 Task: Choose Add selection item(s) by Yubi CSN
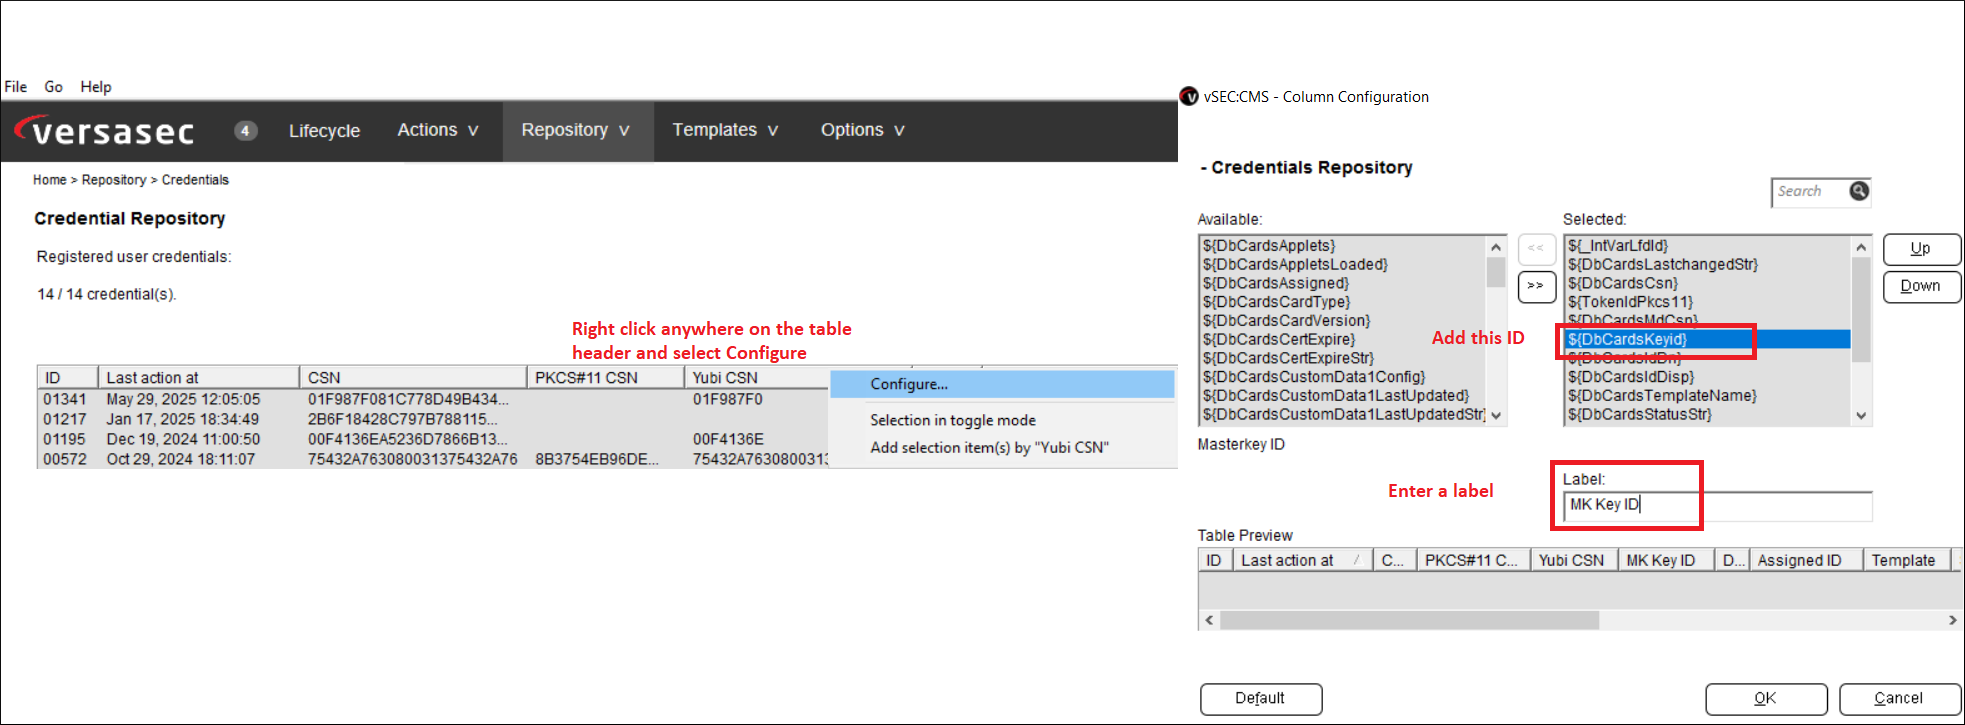[989, 447]
